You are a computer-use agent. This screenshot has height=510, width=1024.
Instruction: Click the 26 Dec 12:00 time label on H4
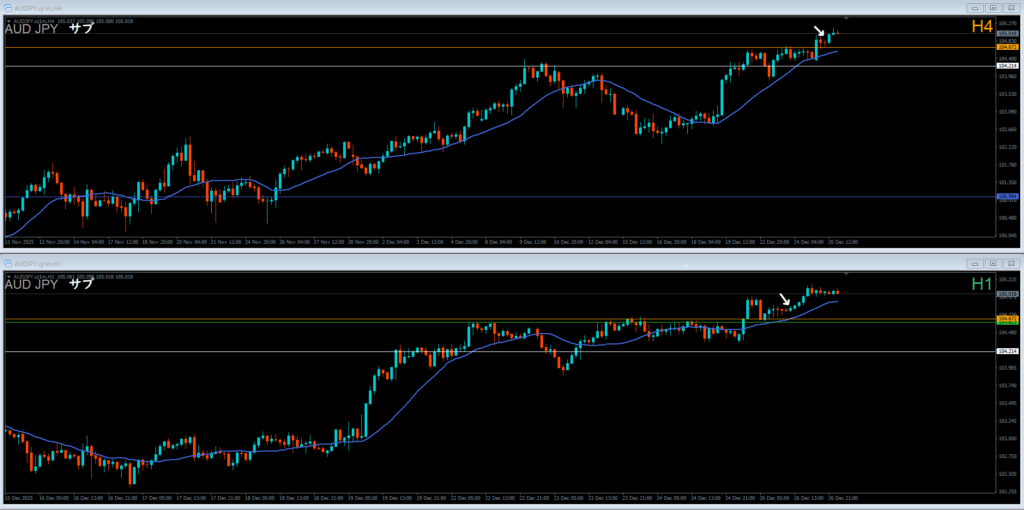[x=843, y=242]
